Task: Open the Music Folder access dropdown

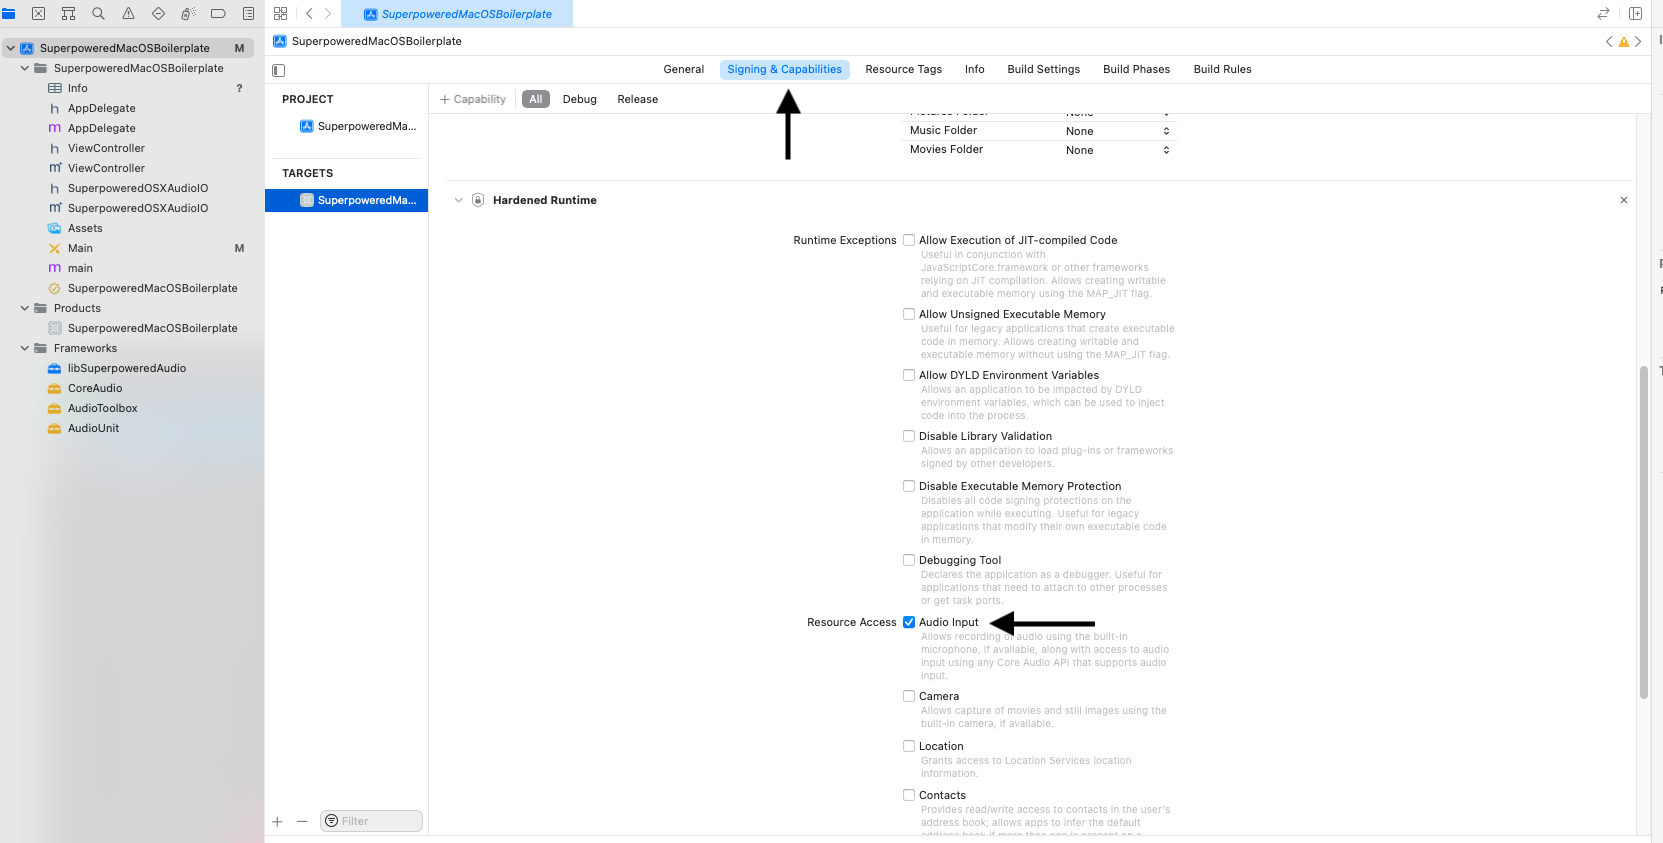Action: point(1118,131)
